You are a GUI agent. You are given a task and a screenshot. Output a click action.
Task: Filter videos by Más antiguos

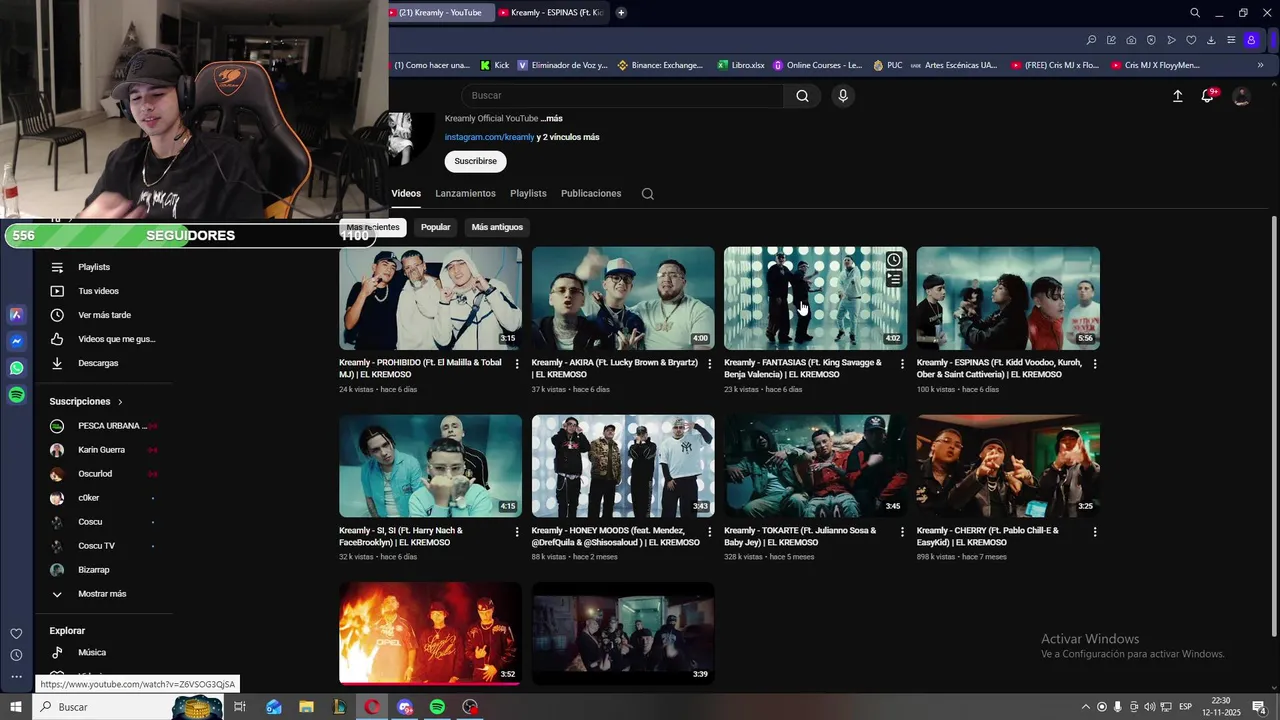pos(497,227)
